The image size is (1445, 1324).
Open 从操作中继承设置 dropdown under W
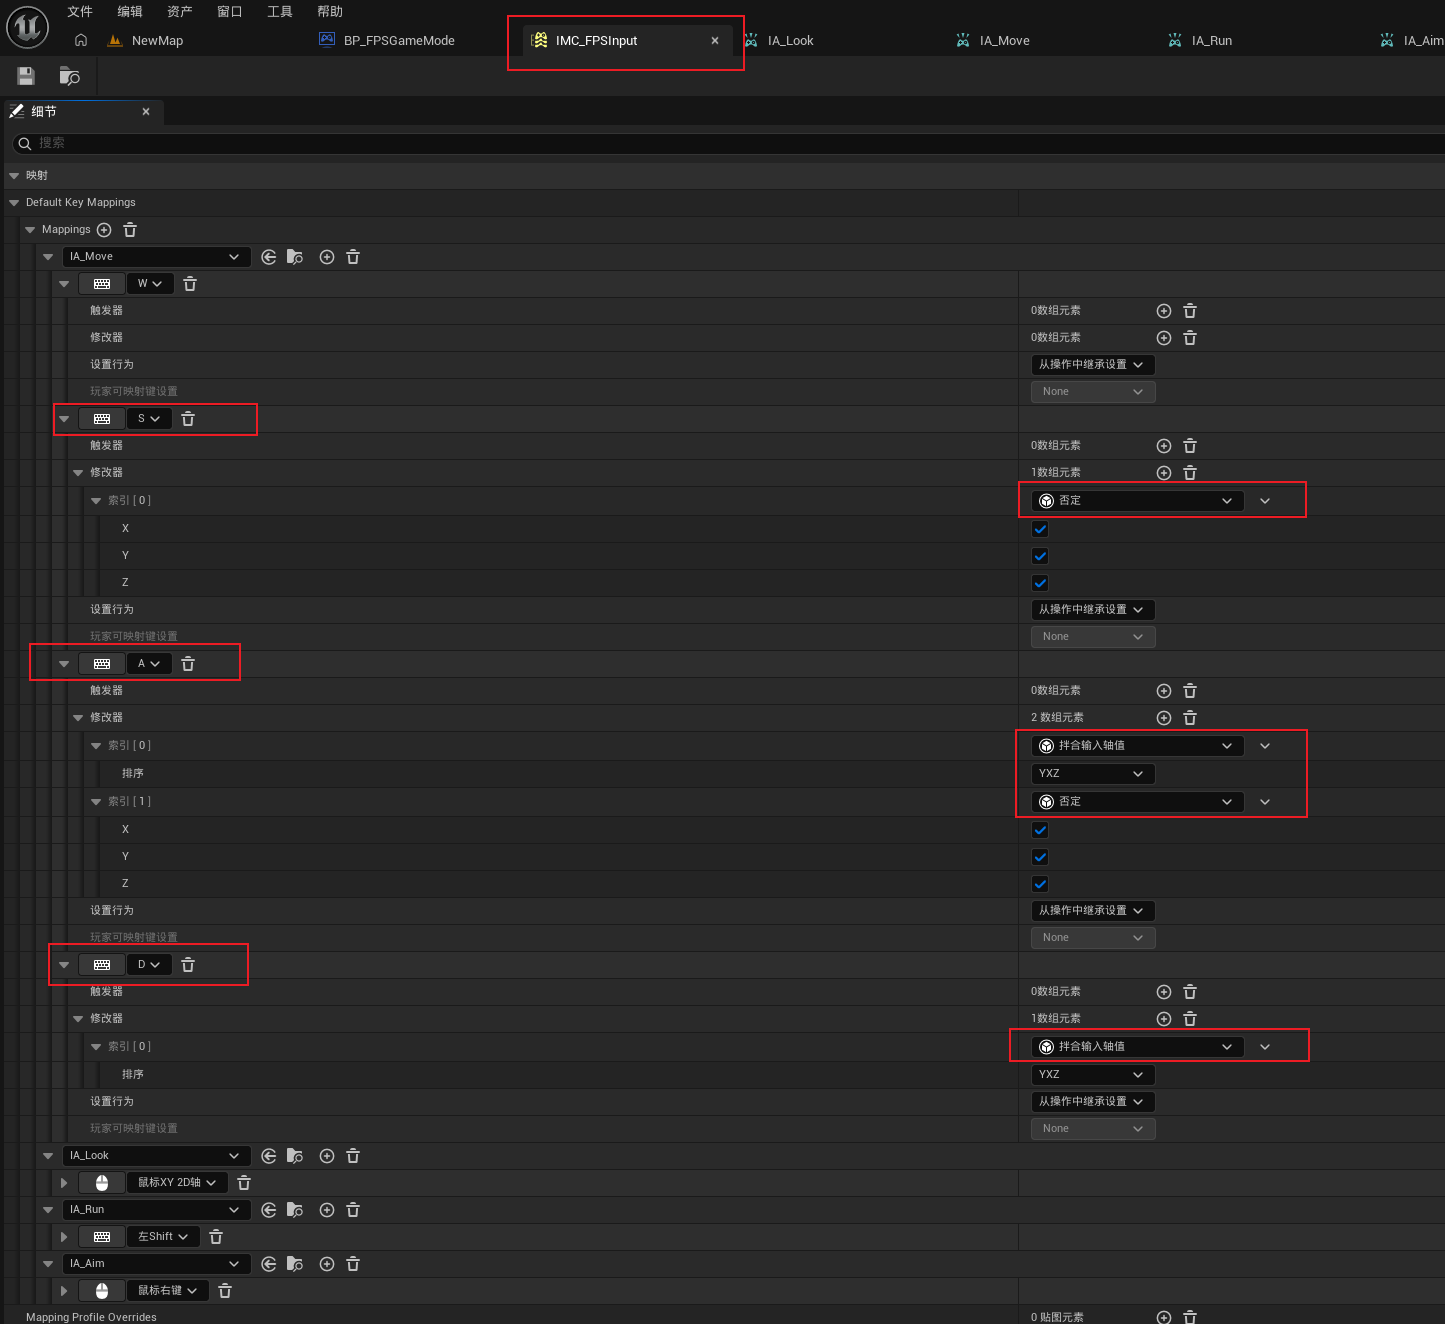tap(1093, 365)
